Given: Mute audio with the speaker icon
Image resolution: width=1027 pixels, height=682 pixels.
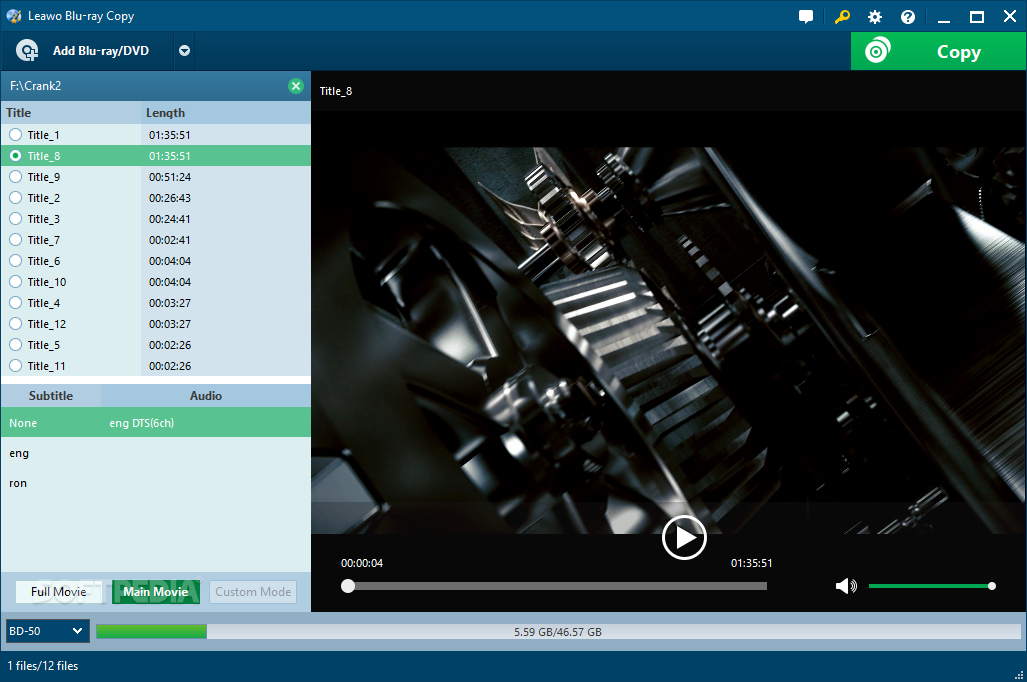Looking at the screenshot, I should (846, 586).
